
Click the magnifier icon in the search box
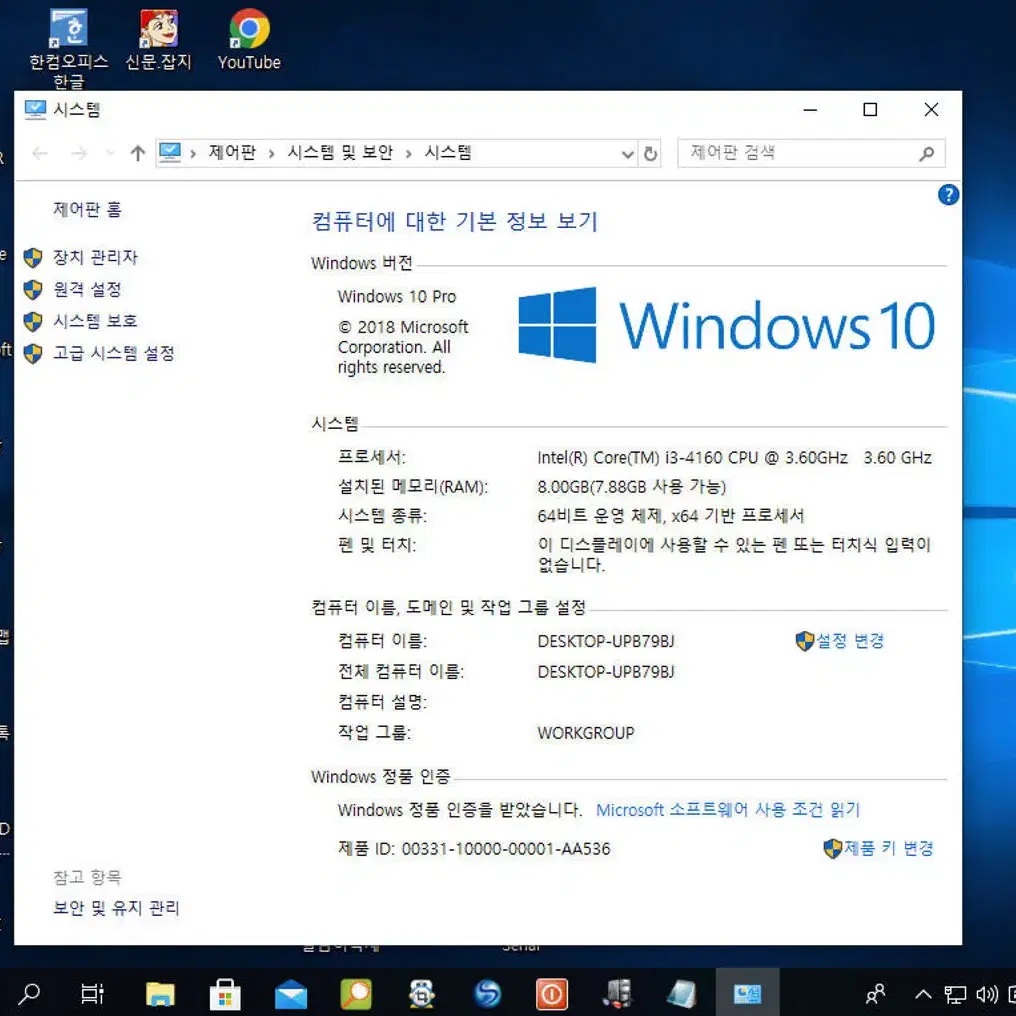click(x=927, y=154)
